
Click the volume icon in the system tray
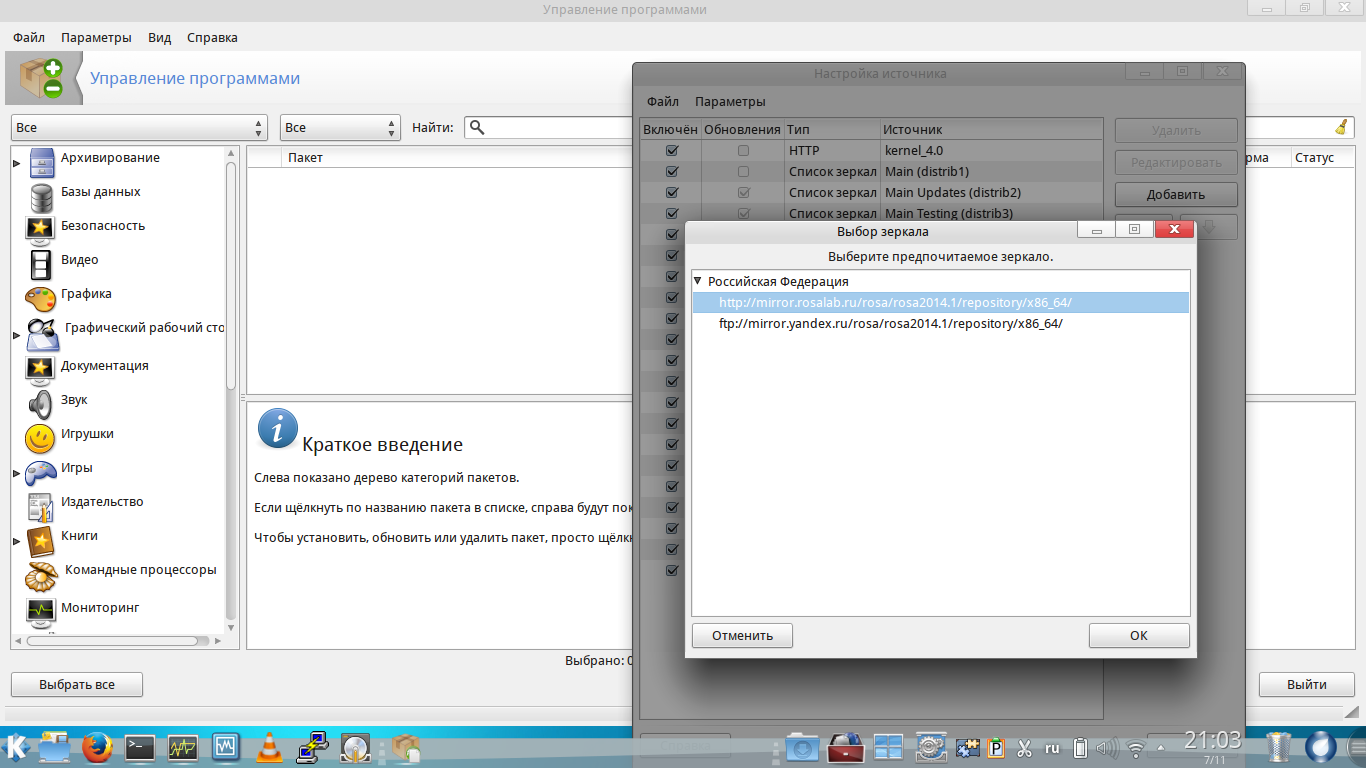(x=1107, y=748)
